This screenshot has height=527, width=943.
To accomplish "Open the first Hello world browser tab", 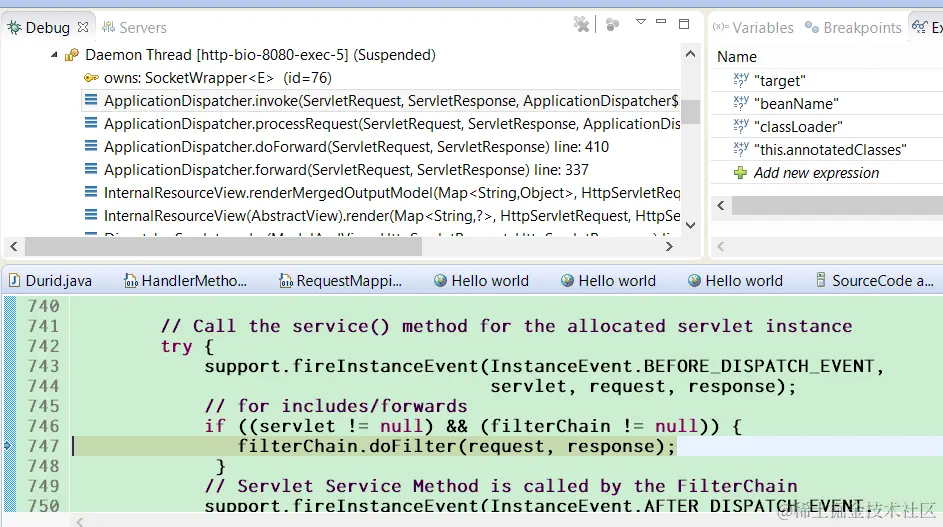I will [x=481, y=281].
